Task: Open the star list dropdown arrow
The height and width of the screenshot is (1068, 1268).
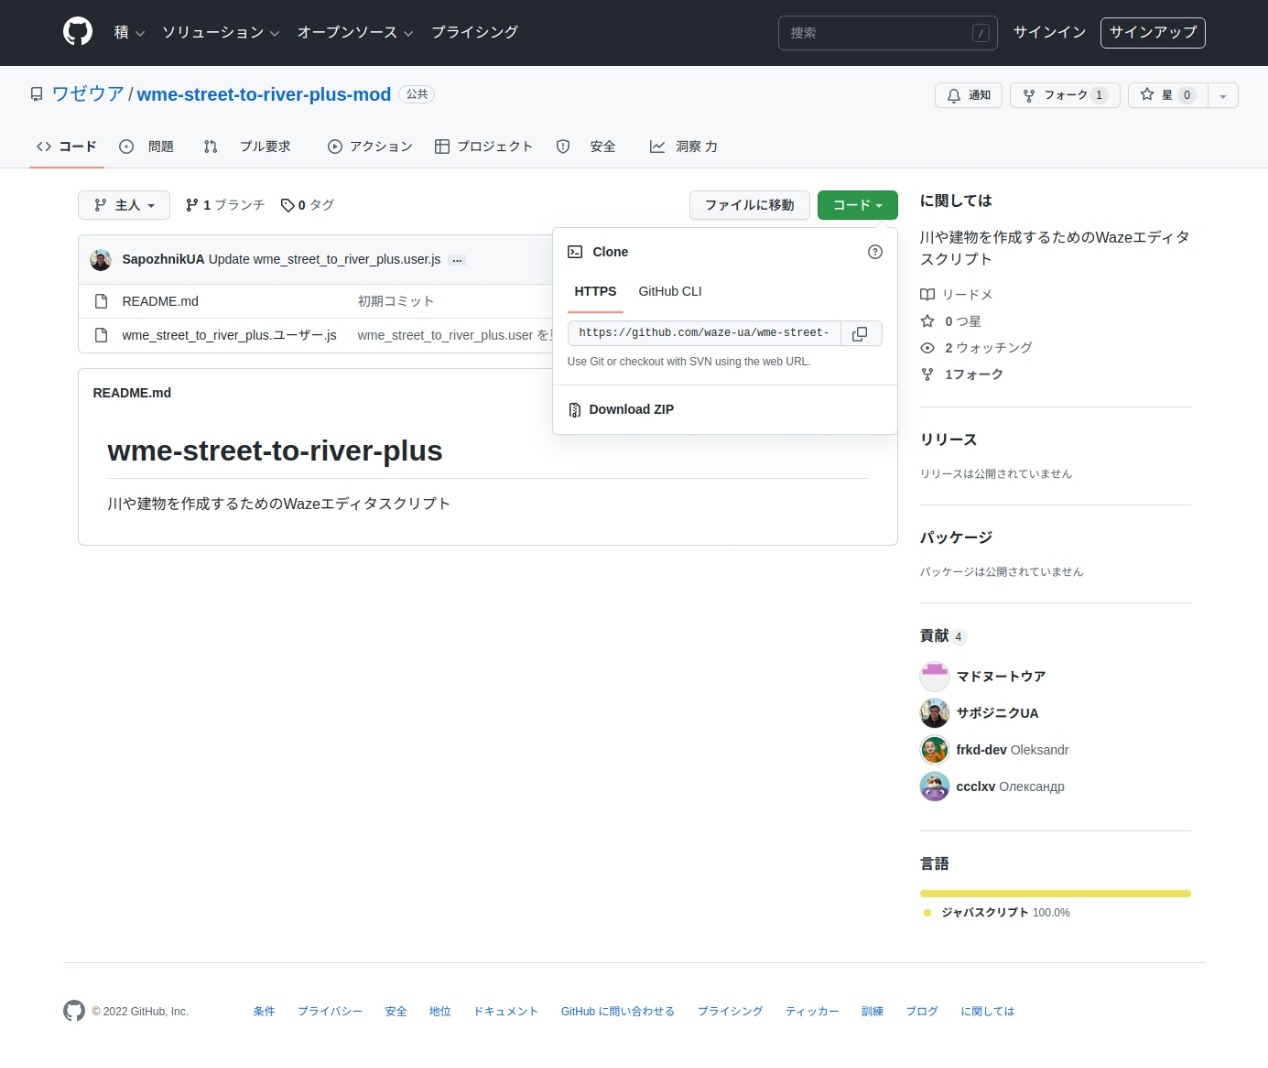Action: (1223, 95)
